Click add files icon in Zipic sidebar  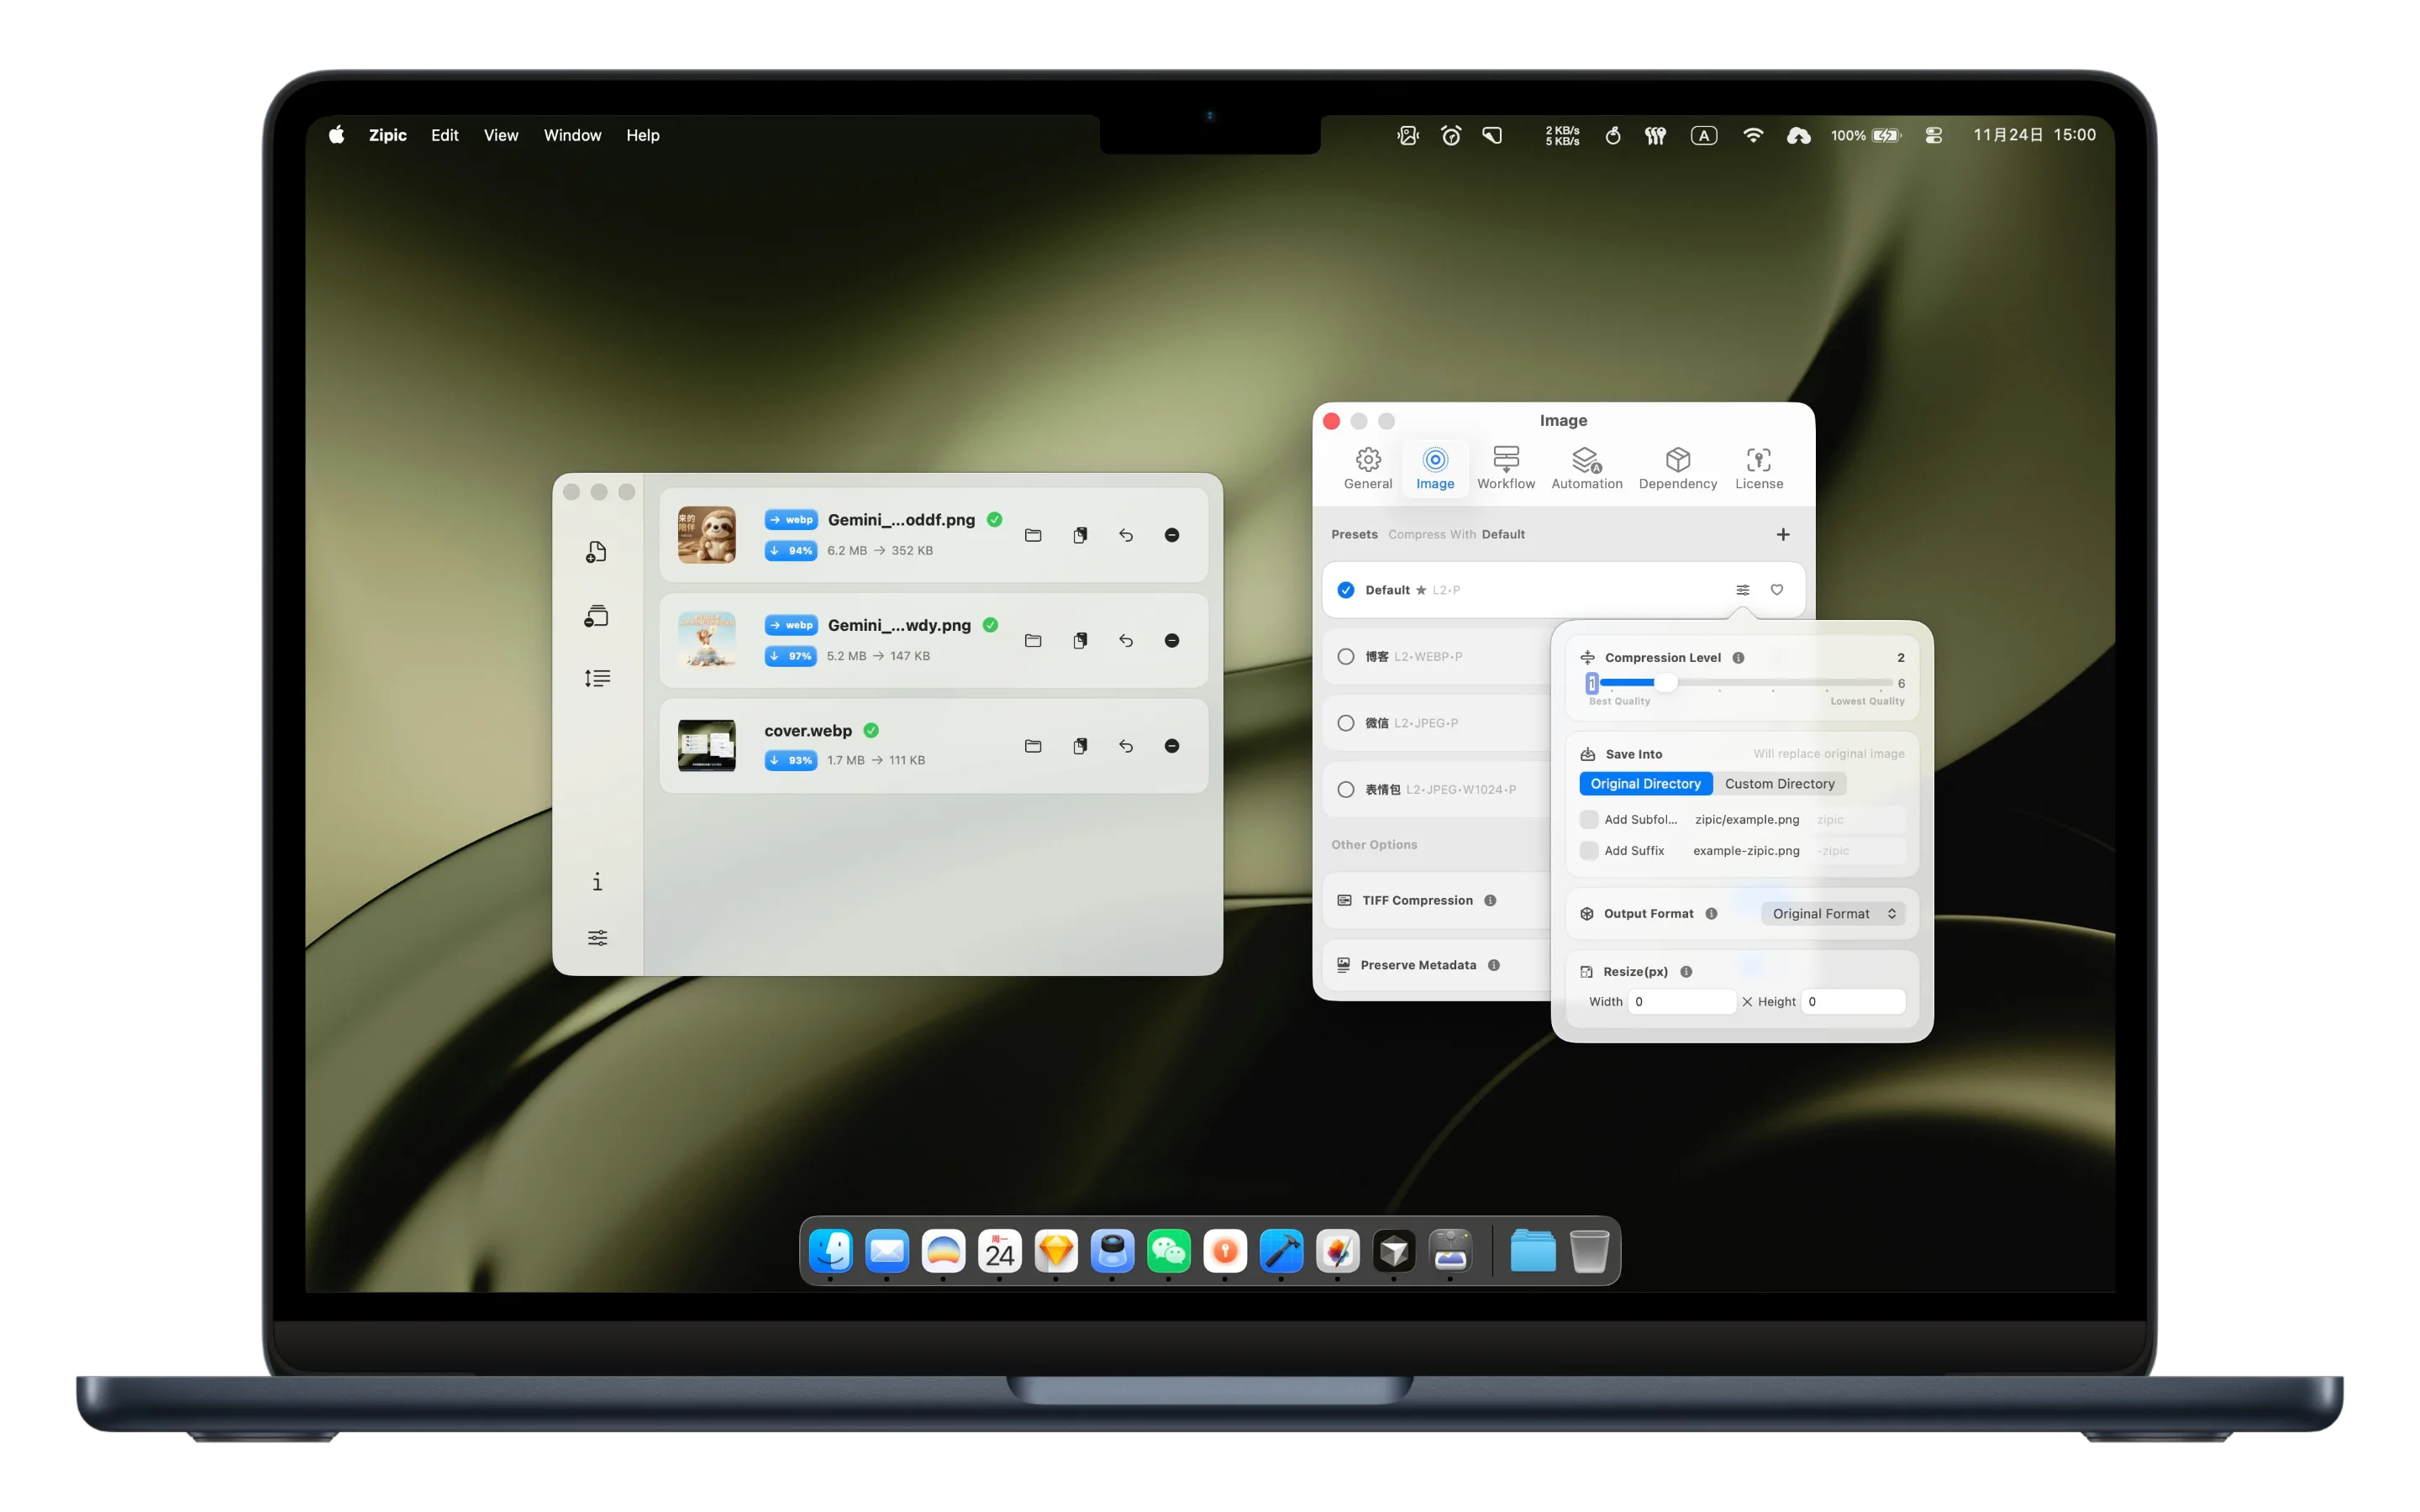(596, 552)
